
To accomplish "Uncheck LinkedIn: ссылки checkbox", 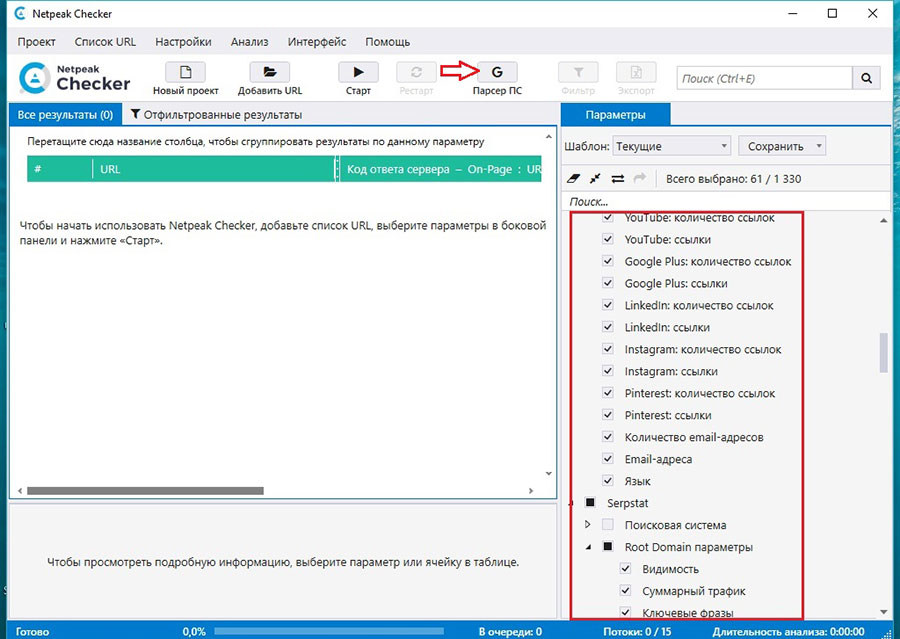I will 608,327.
